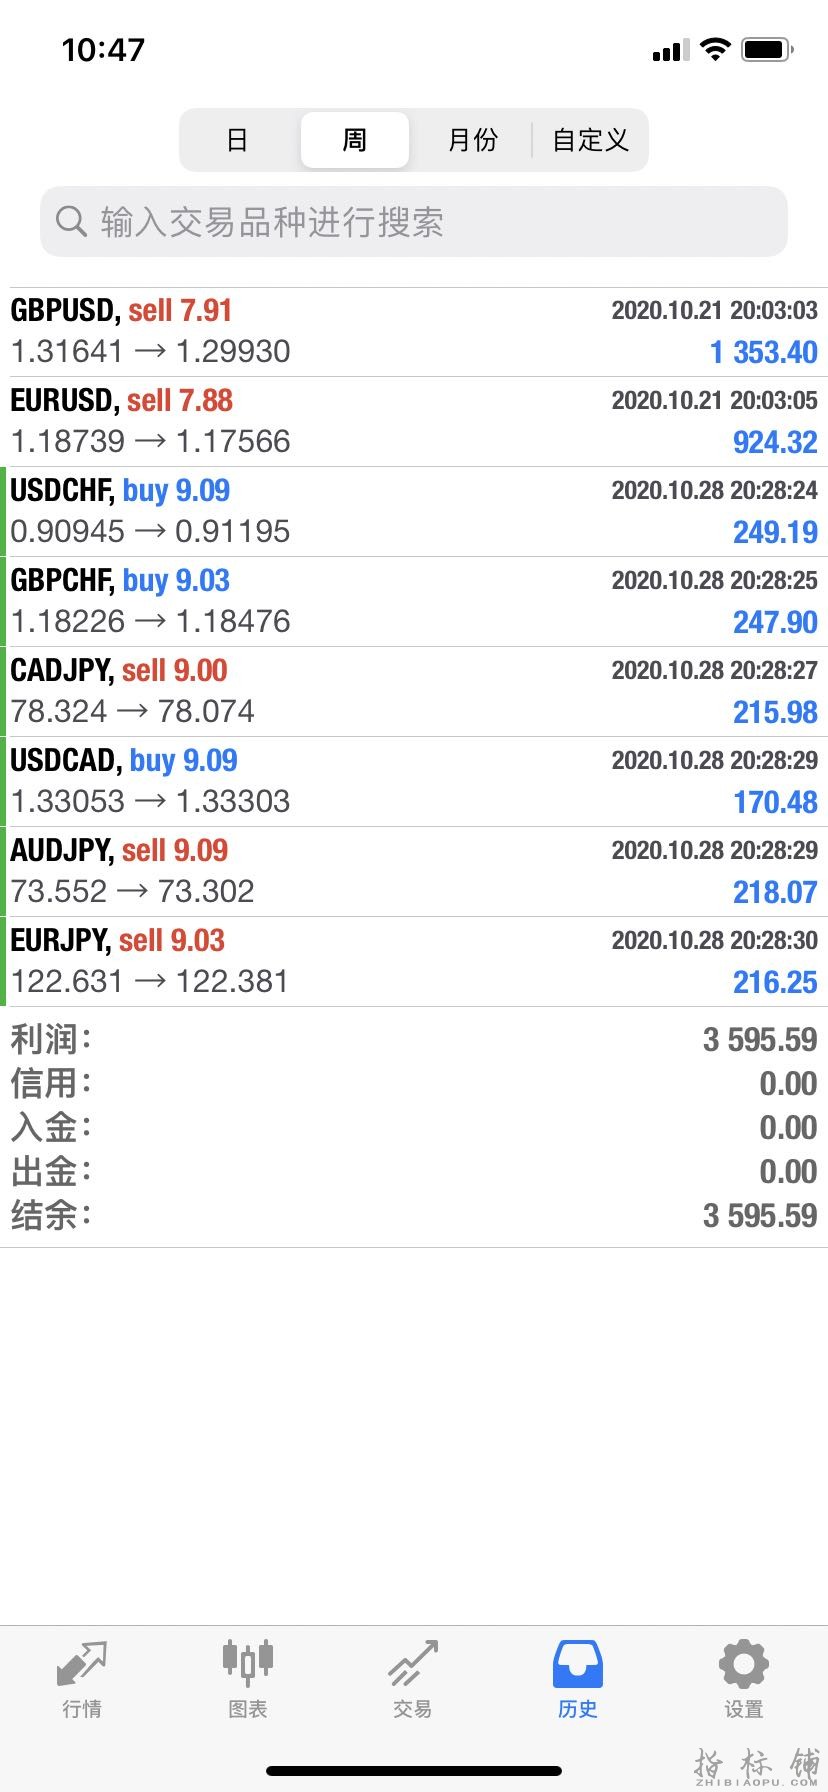828x1792 pixels.
Task: Open the AUDJPY sell 9.09 trade row
Action: (414, 872)
